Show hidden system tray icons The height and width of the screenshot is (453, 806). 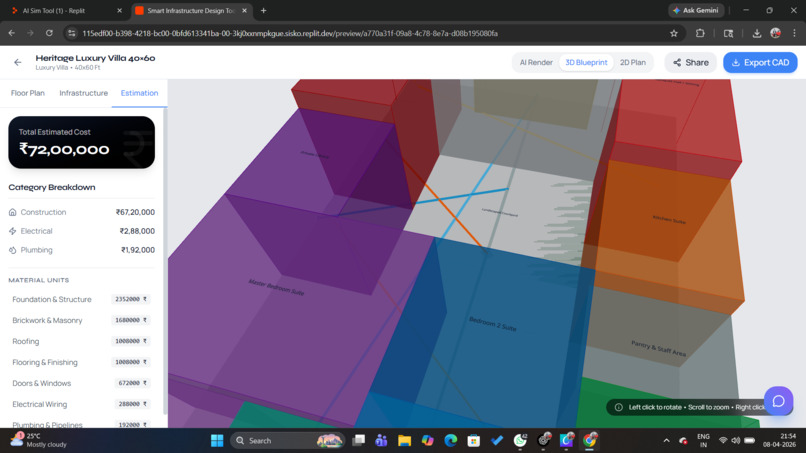click(667, 441)
